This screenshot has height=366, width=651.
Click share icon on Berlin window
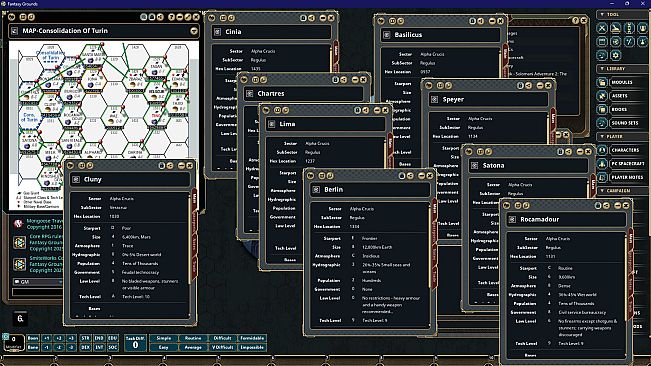click(410, 176)
